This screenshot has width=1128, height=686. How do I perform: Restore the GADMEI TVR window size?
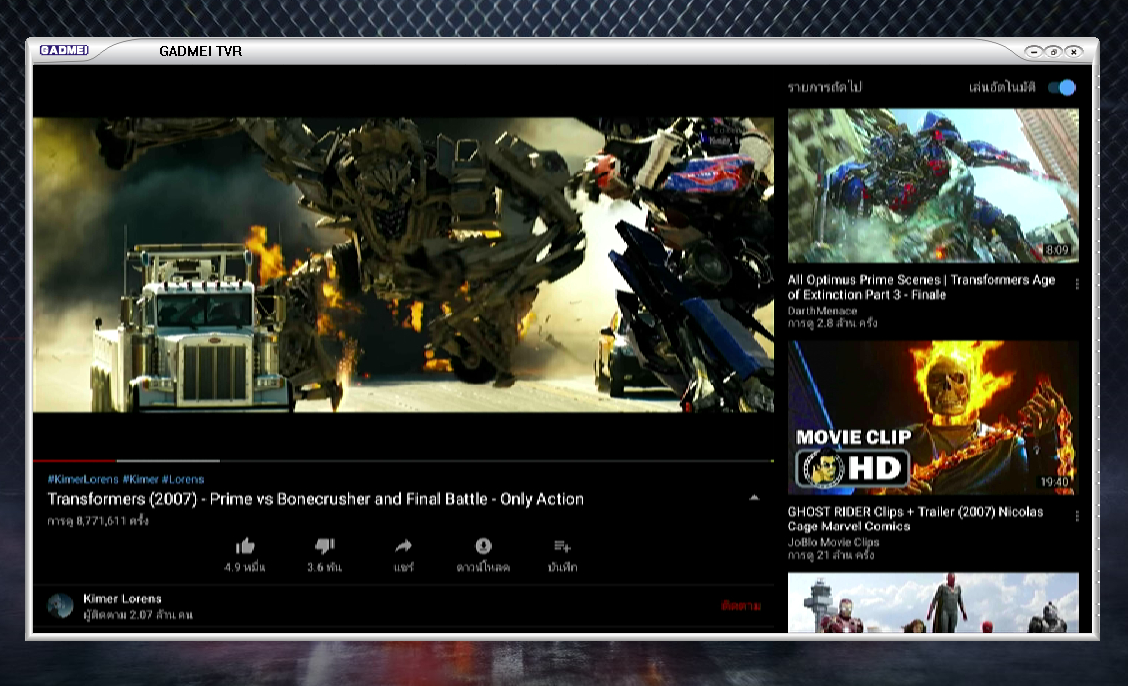pyautogui.click(x=1053, y=52)
